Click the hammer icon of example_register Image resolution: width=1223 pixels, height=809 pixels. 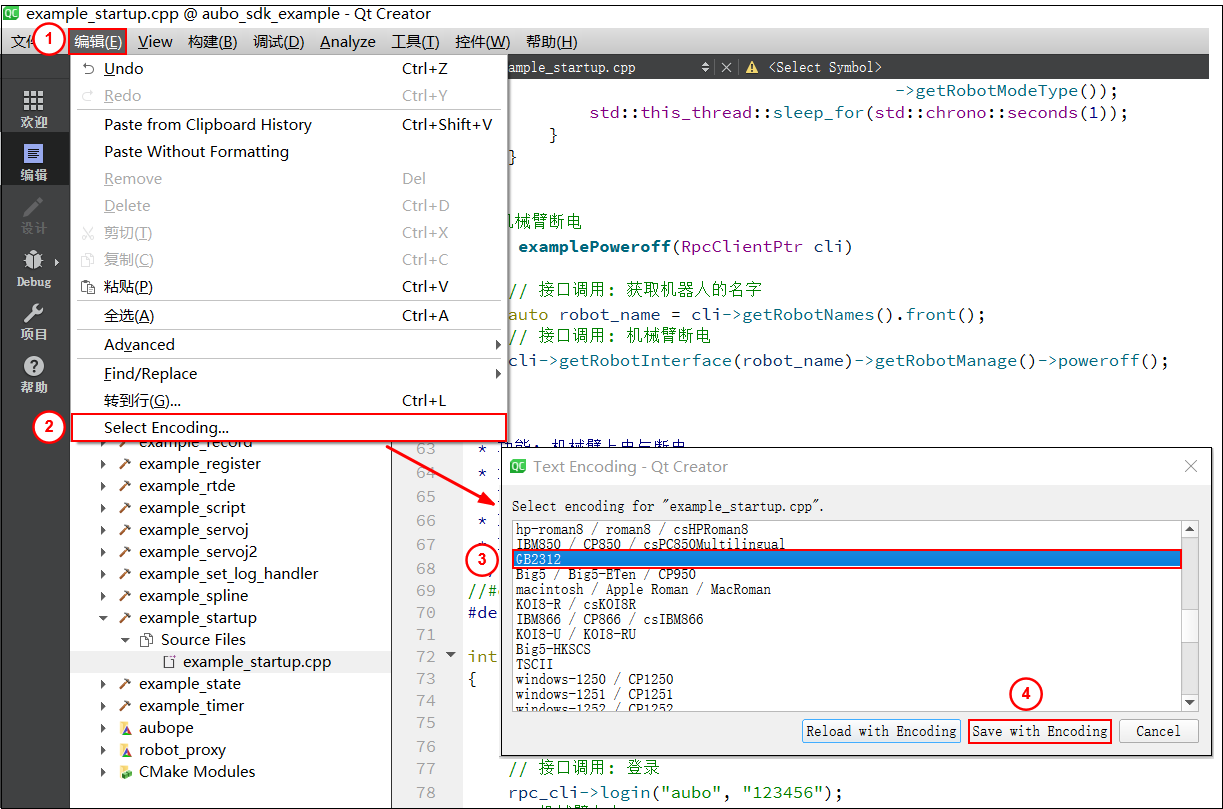pos(125,464)
